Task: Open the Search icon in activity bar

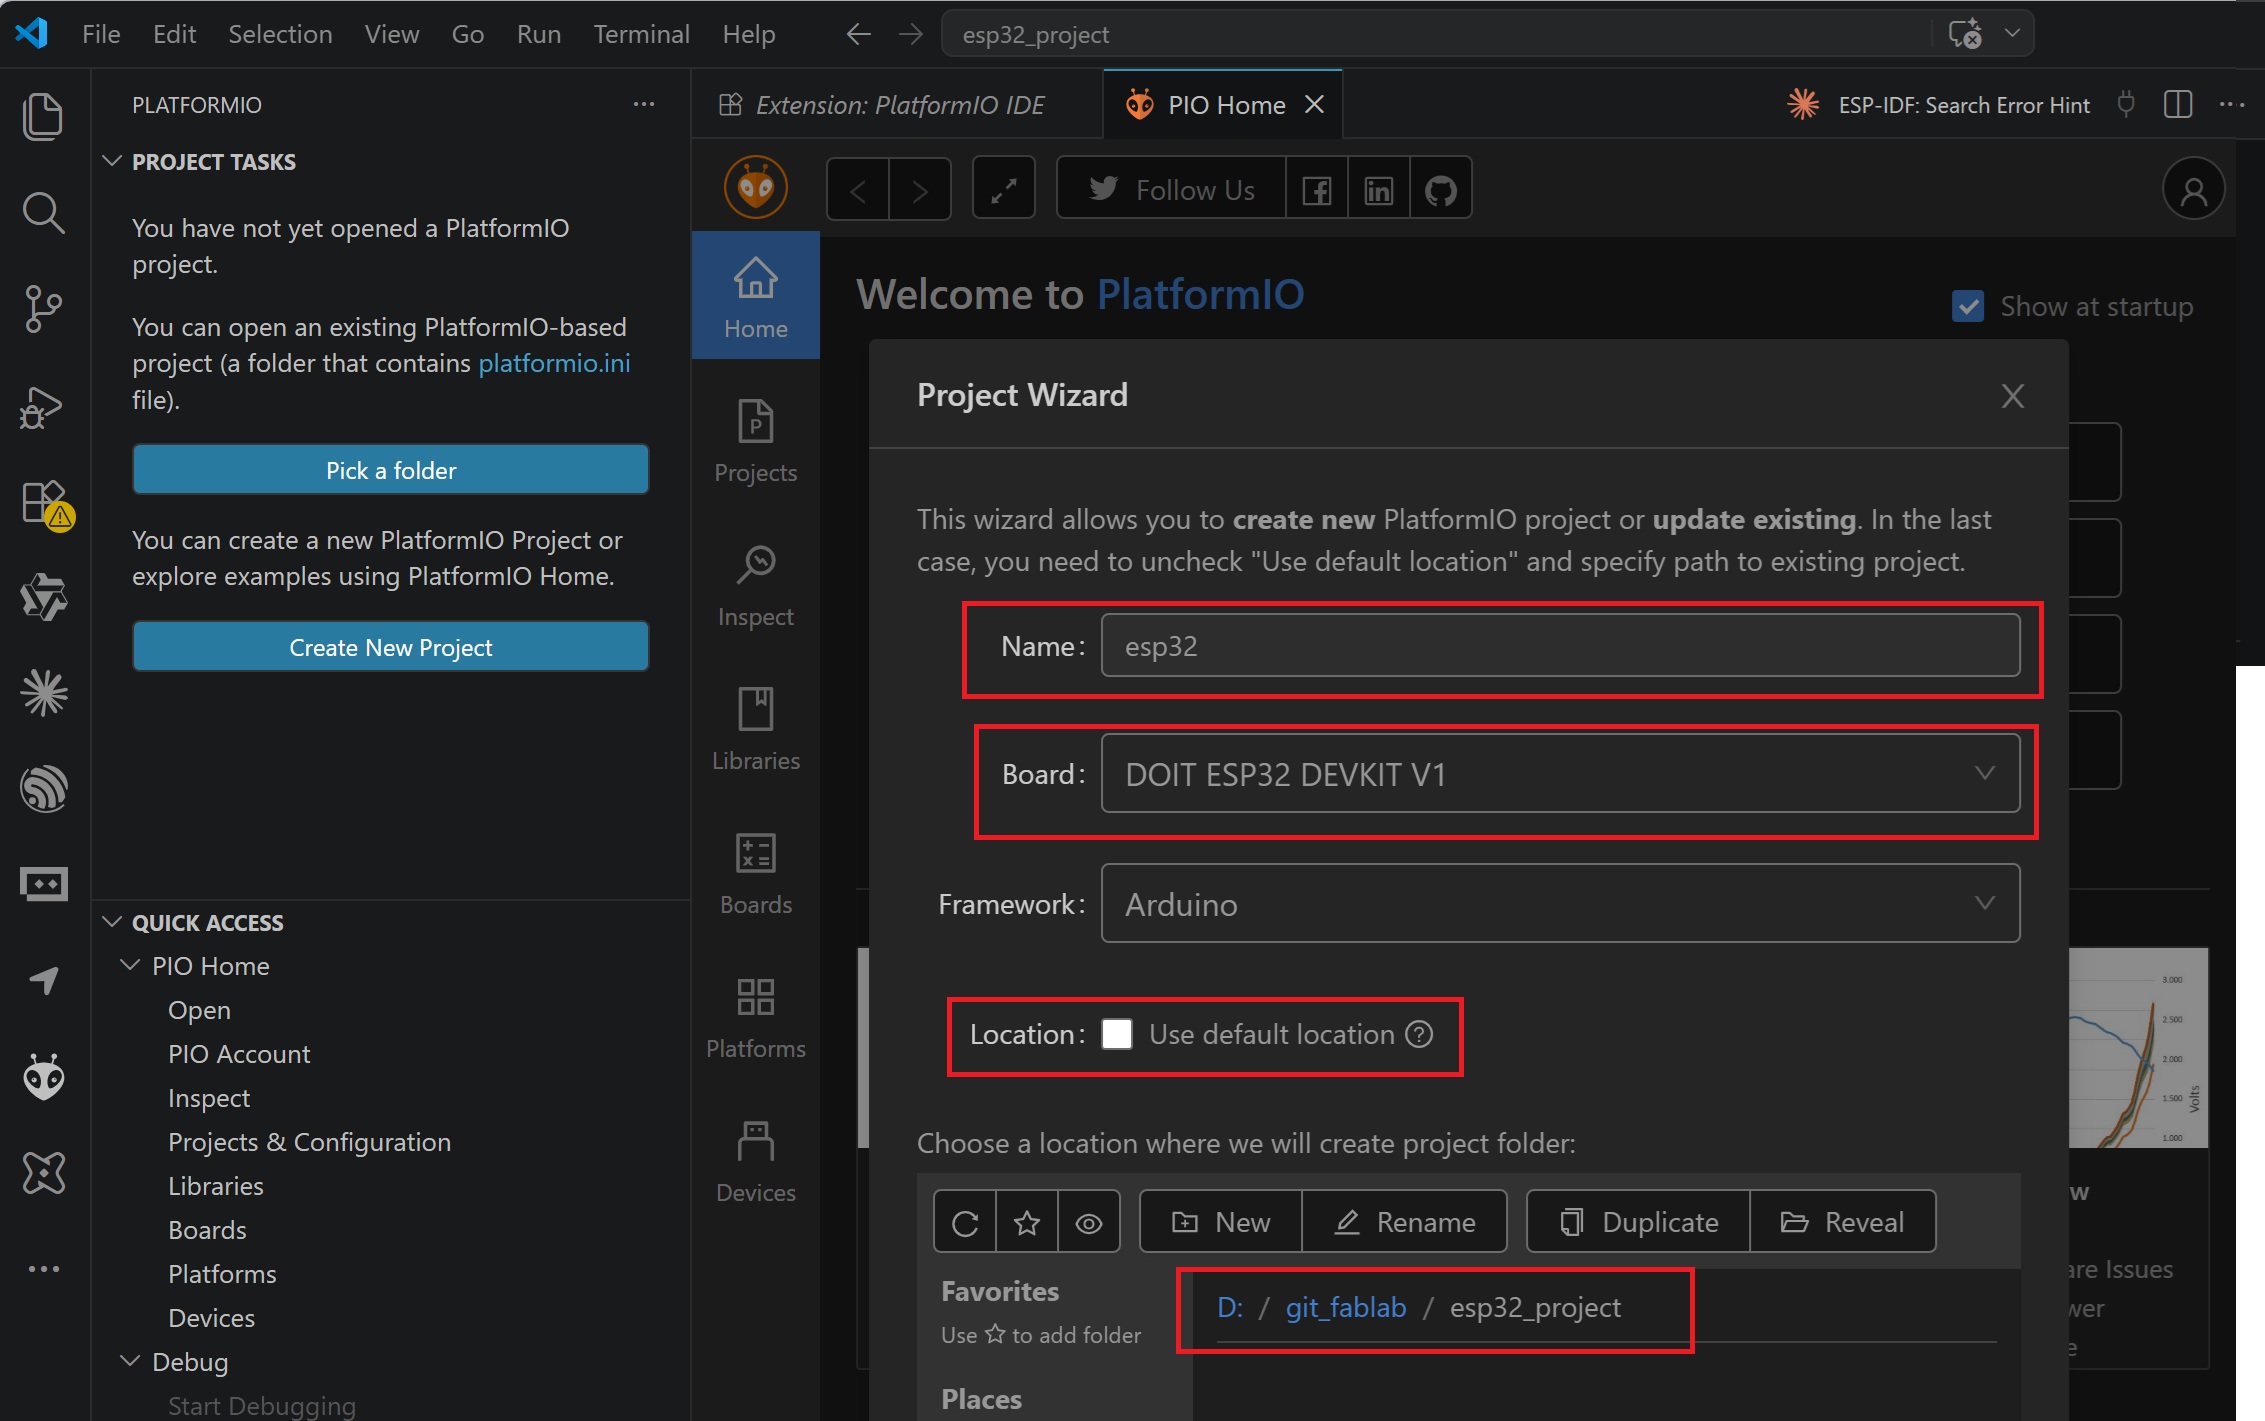Action: pos(43,213)
